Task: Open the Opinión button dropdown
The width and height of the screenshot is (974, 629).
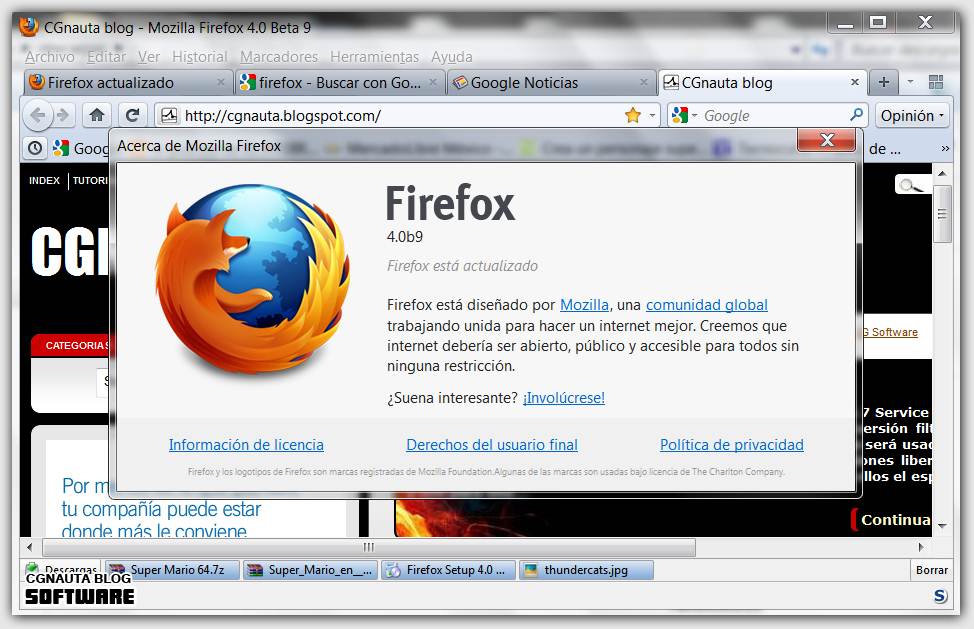Action: [x=912, y=115]
